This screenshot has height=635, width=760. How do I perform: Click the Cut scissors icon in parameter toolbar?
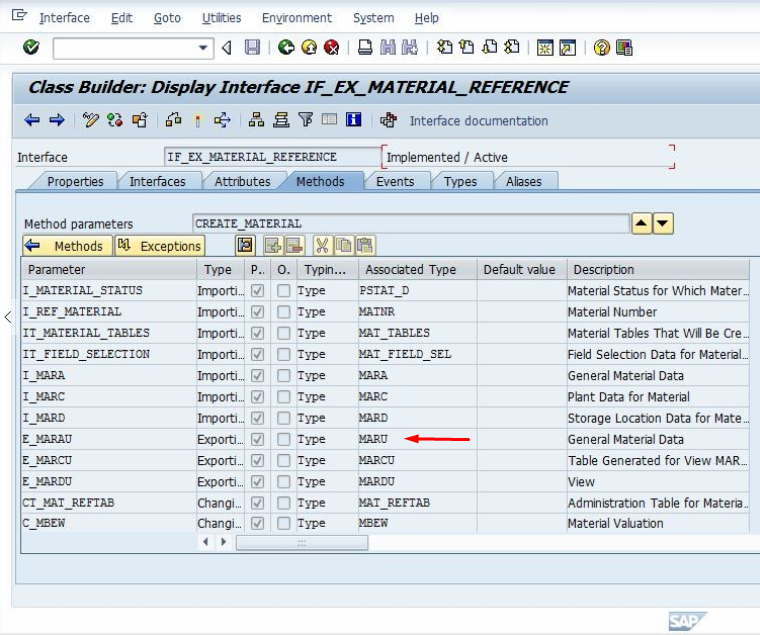(322, 245)
